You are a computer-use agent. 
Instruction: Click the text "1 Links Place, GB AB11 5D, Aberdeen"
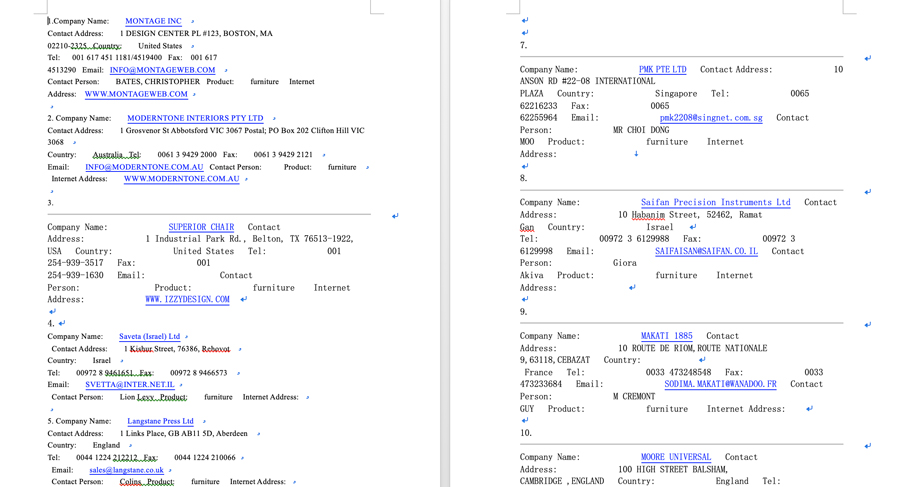184,434
